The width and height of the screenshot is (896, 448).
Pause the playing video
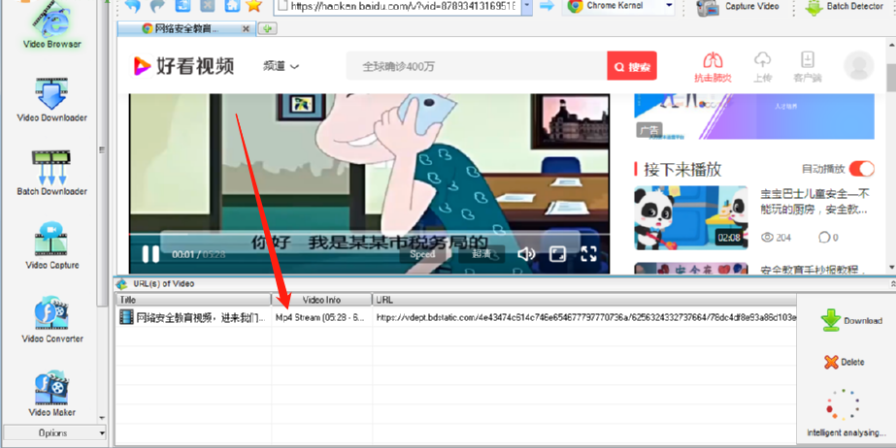coord(150,254)
